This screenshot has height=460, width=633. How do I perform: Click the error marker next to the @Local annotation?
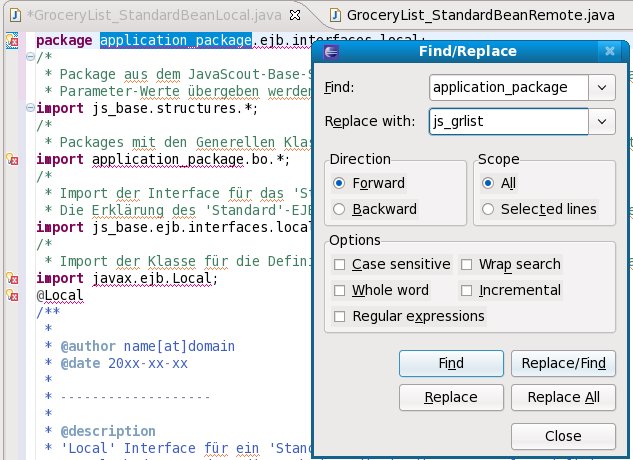[x=11, y=296]
